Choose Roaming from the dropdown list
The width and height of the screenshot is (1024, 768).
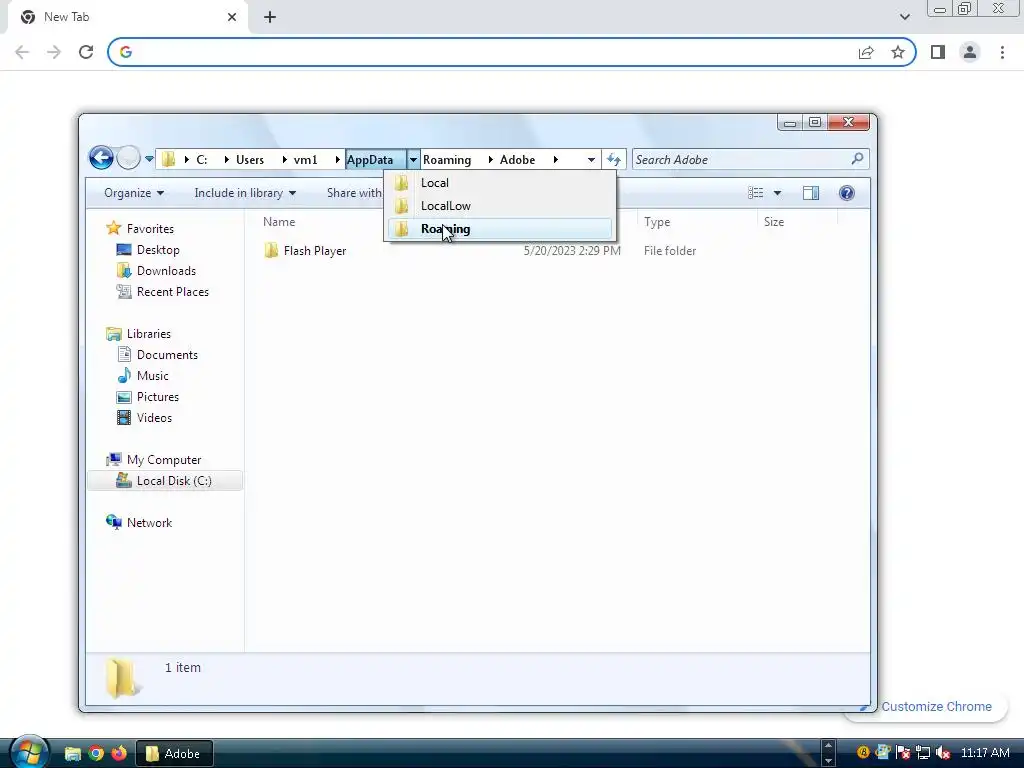click(500, 229)
